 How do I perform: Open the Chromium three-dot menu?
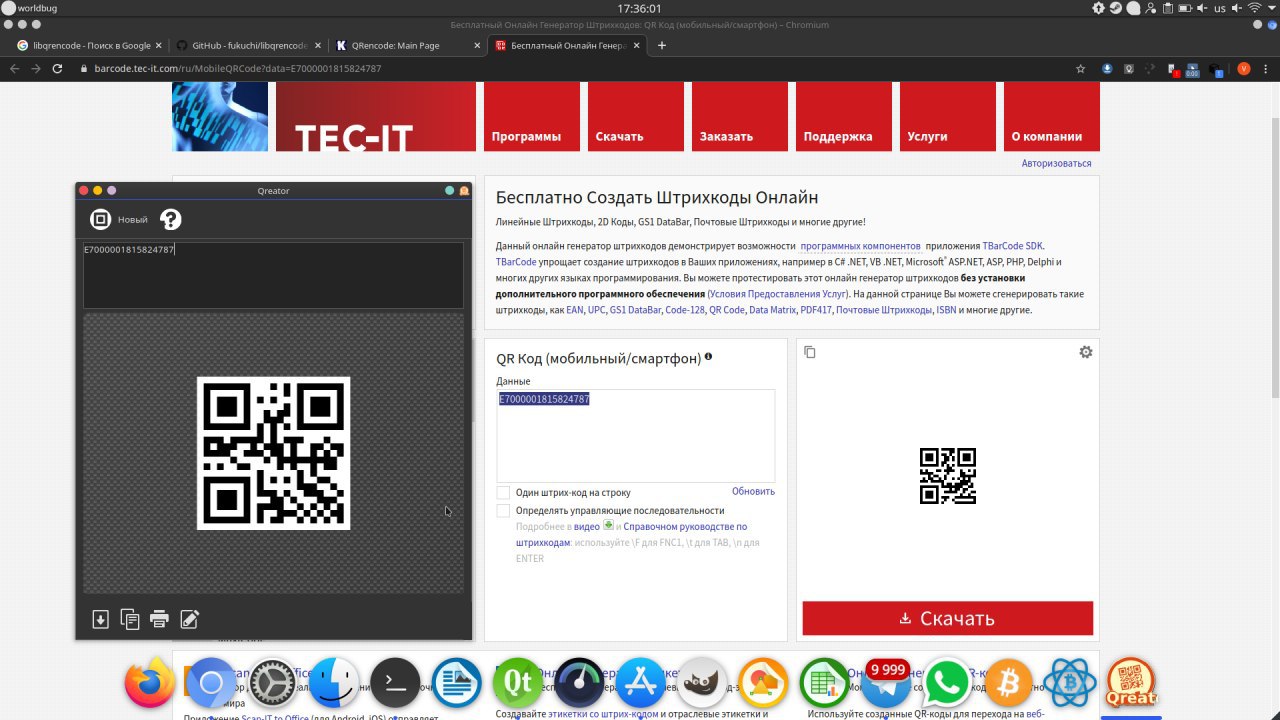pos(1267,69)
